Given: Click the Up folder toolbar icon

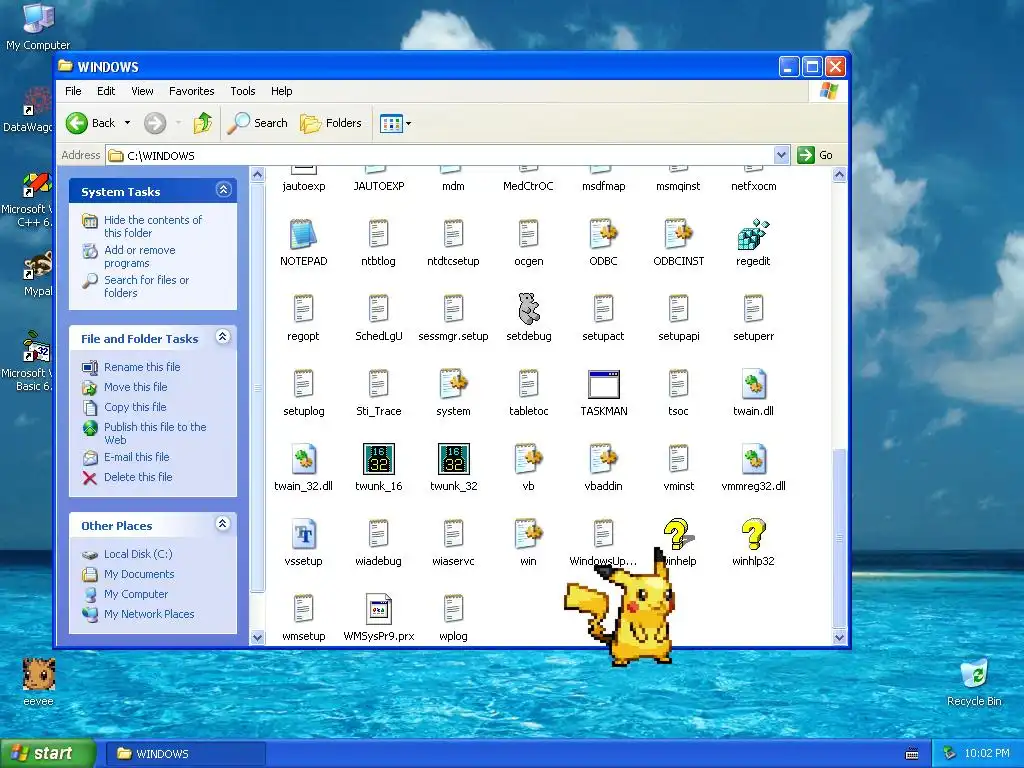Looking at the screenshot, I should (x=202, y=123).
